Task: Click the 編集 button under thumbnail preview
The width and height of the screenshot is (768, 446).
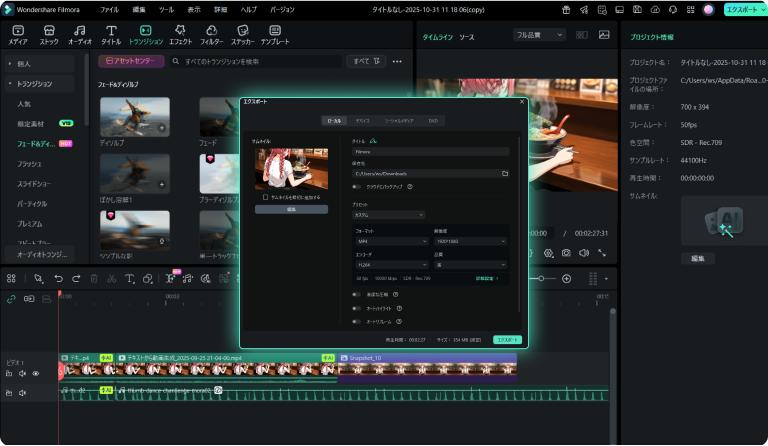Action: coord(291,209)
